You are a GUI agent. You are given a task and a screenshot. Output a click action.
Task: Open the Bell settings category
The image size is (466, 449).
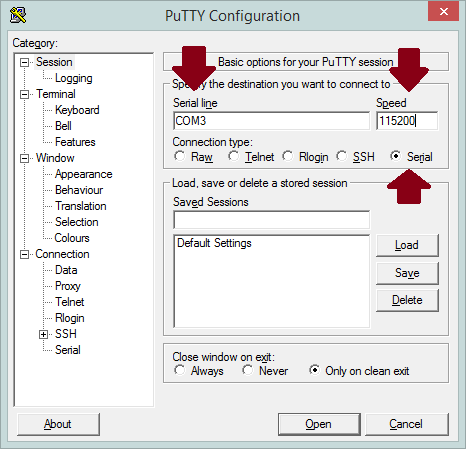click(63, 126)
